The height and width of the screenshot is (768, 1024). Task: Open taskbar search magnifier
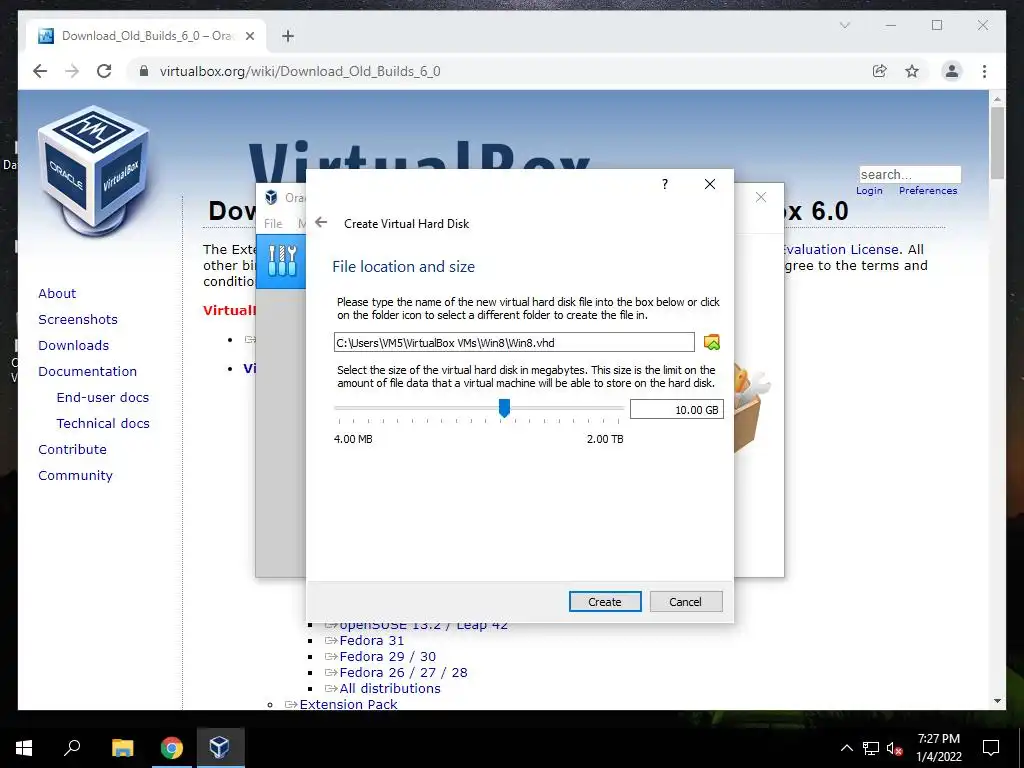[72, 747]
